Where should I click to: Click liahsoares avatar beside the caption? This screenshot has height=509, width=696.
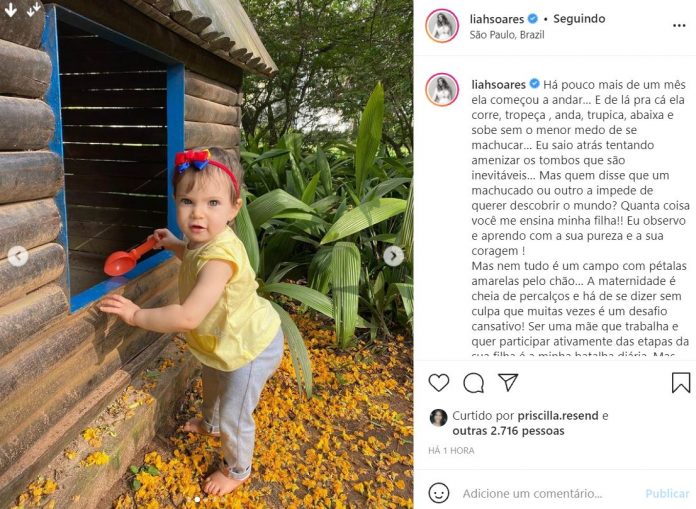(442, 90)
